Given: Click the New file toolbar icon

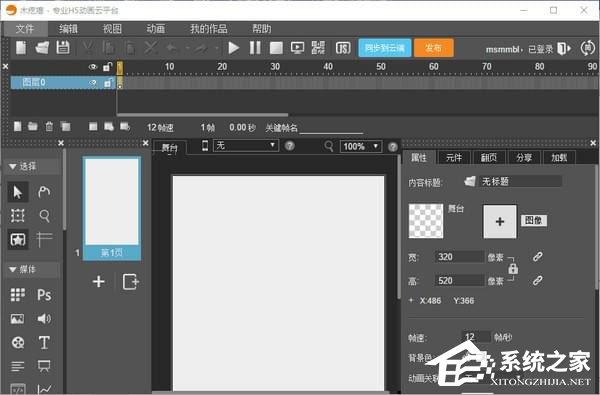Looking at the screenshot, I should coord(21,48).
